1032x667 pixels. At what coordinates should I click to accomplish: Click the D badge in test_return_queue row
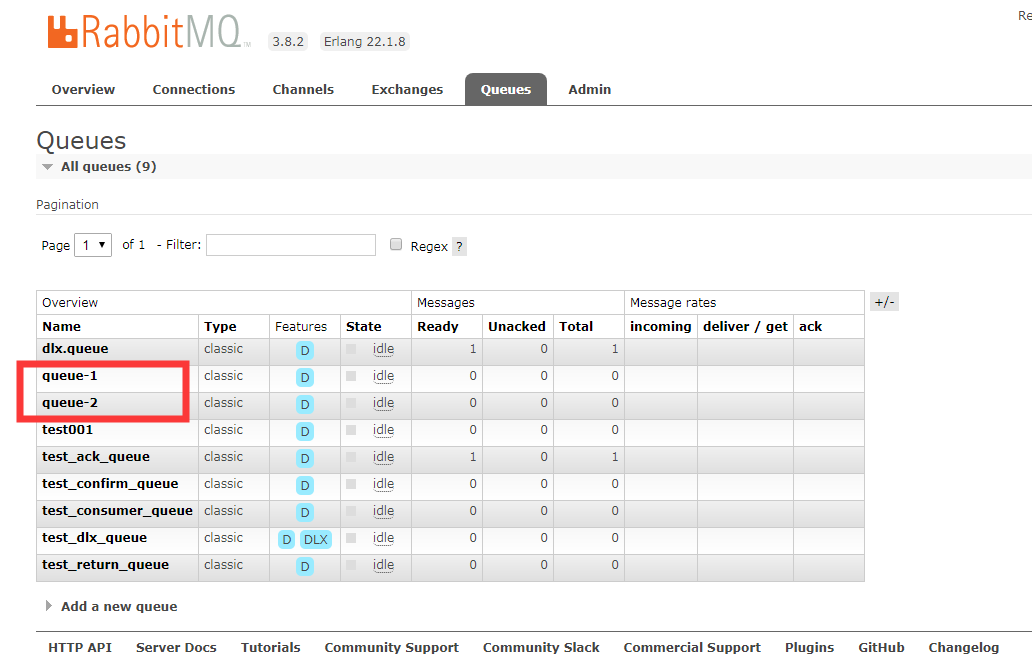click(x=305, y=566)
